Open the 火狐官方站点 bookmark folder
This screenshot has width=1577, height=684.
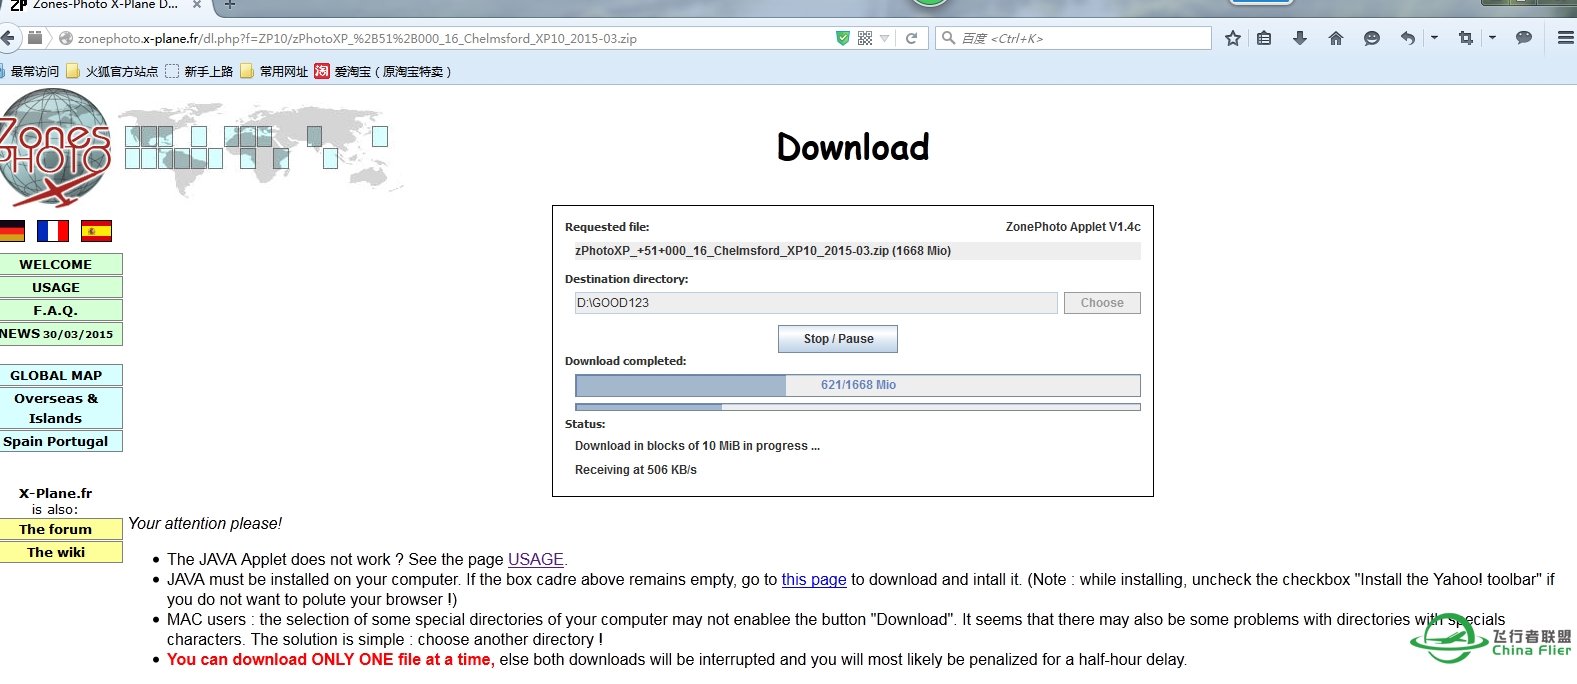(x=112, y=72)
